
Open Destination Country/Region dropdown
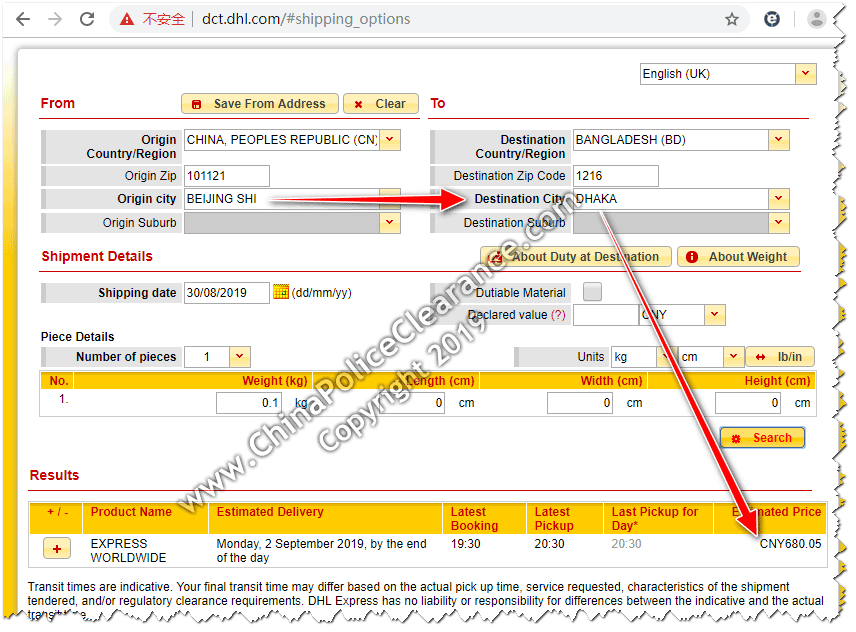[778, 140]
